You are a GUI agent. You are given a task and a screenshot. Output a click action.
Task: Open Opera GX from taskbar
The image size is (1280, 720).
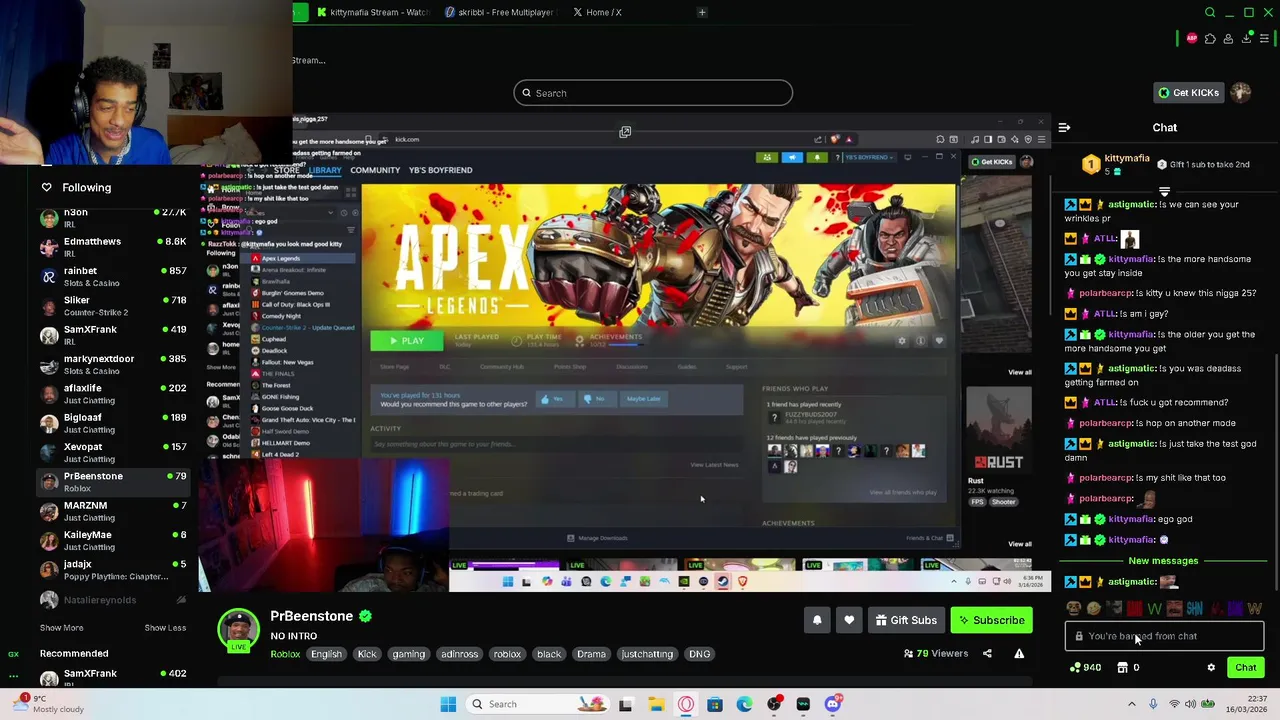[x=686, y=704]
